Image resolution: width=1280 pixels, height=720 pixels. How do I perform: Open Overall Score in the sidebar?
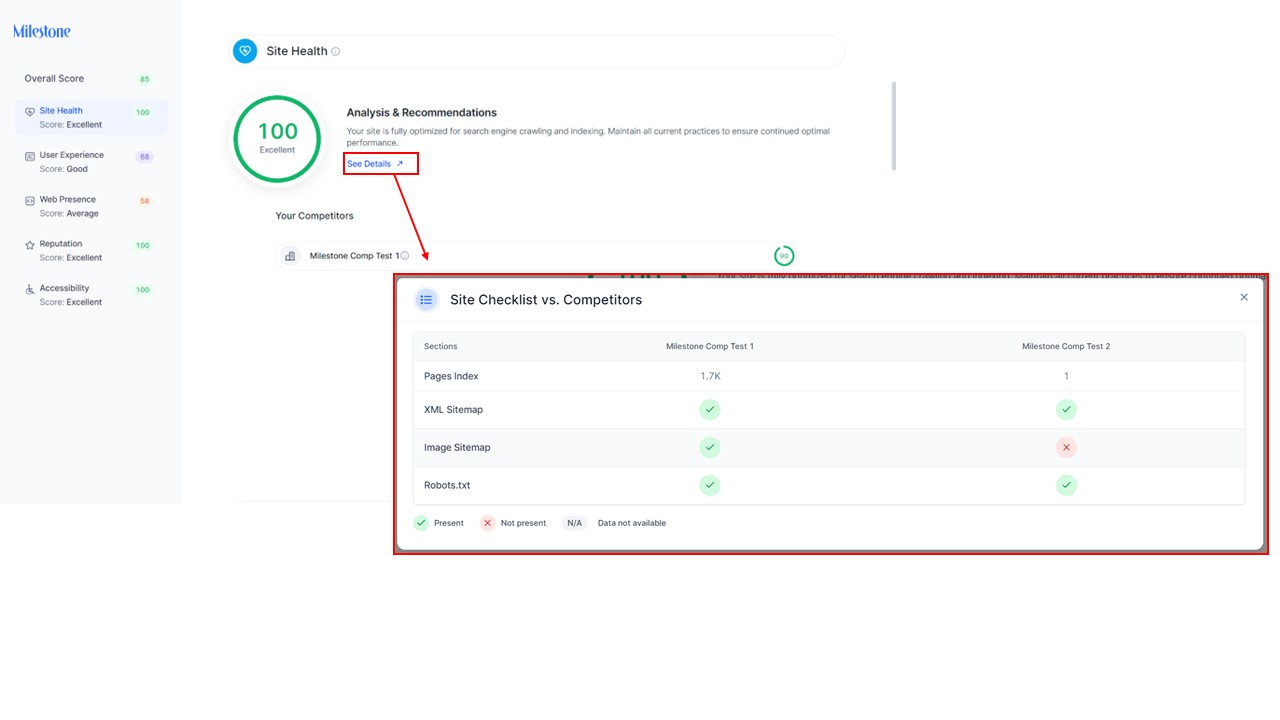(54, 79)
